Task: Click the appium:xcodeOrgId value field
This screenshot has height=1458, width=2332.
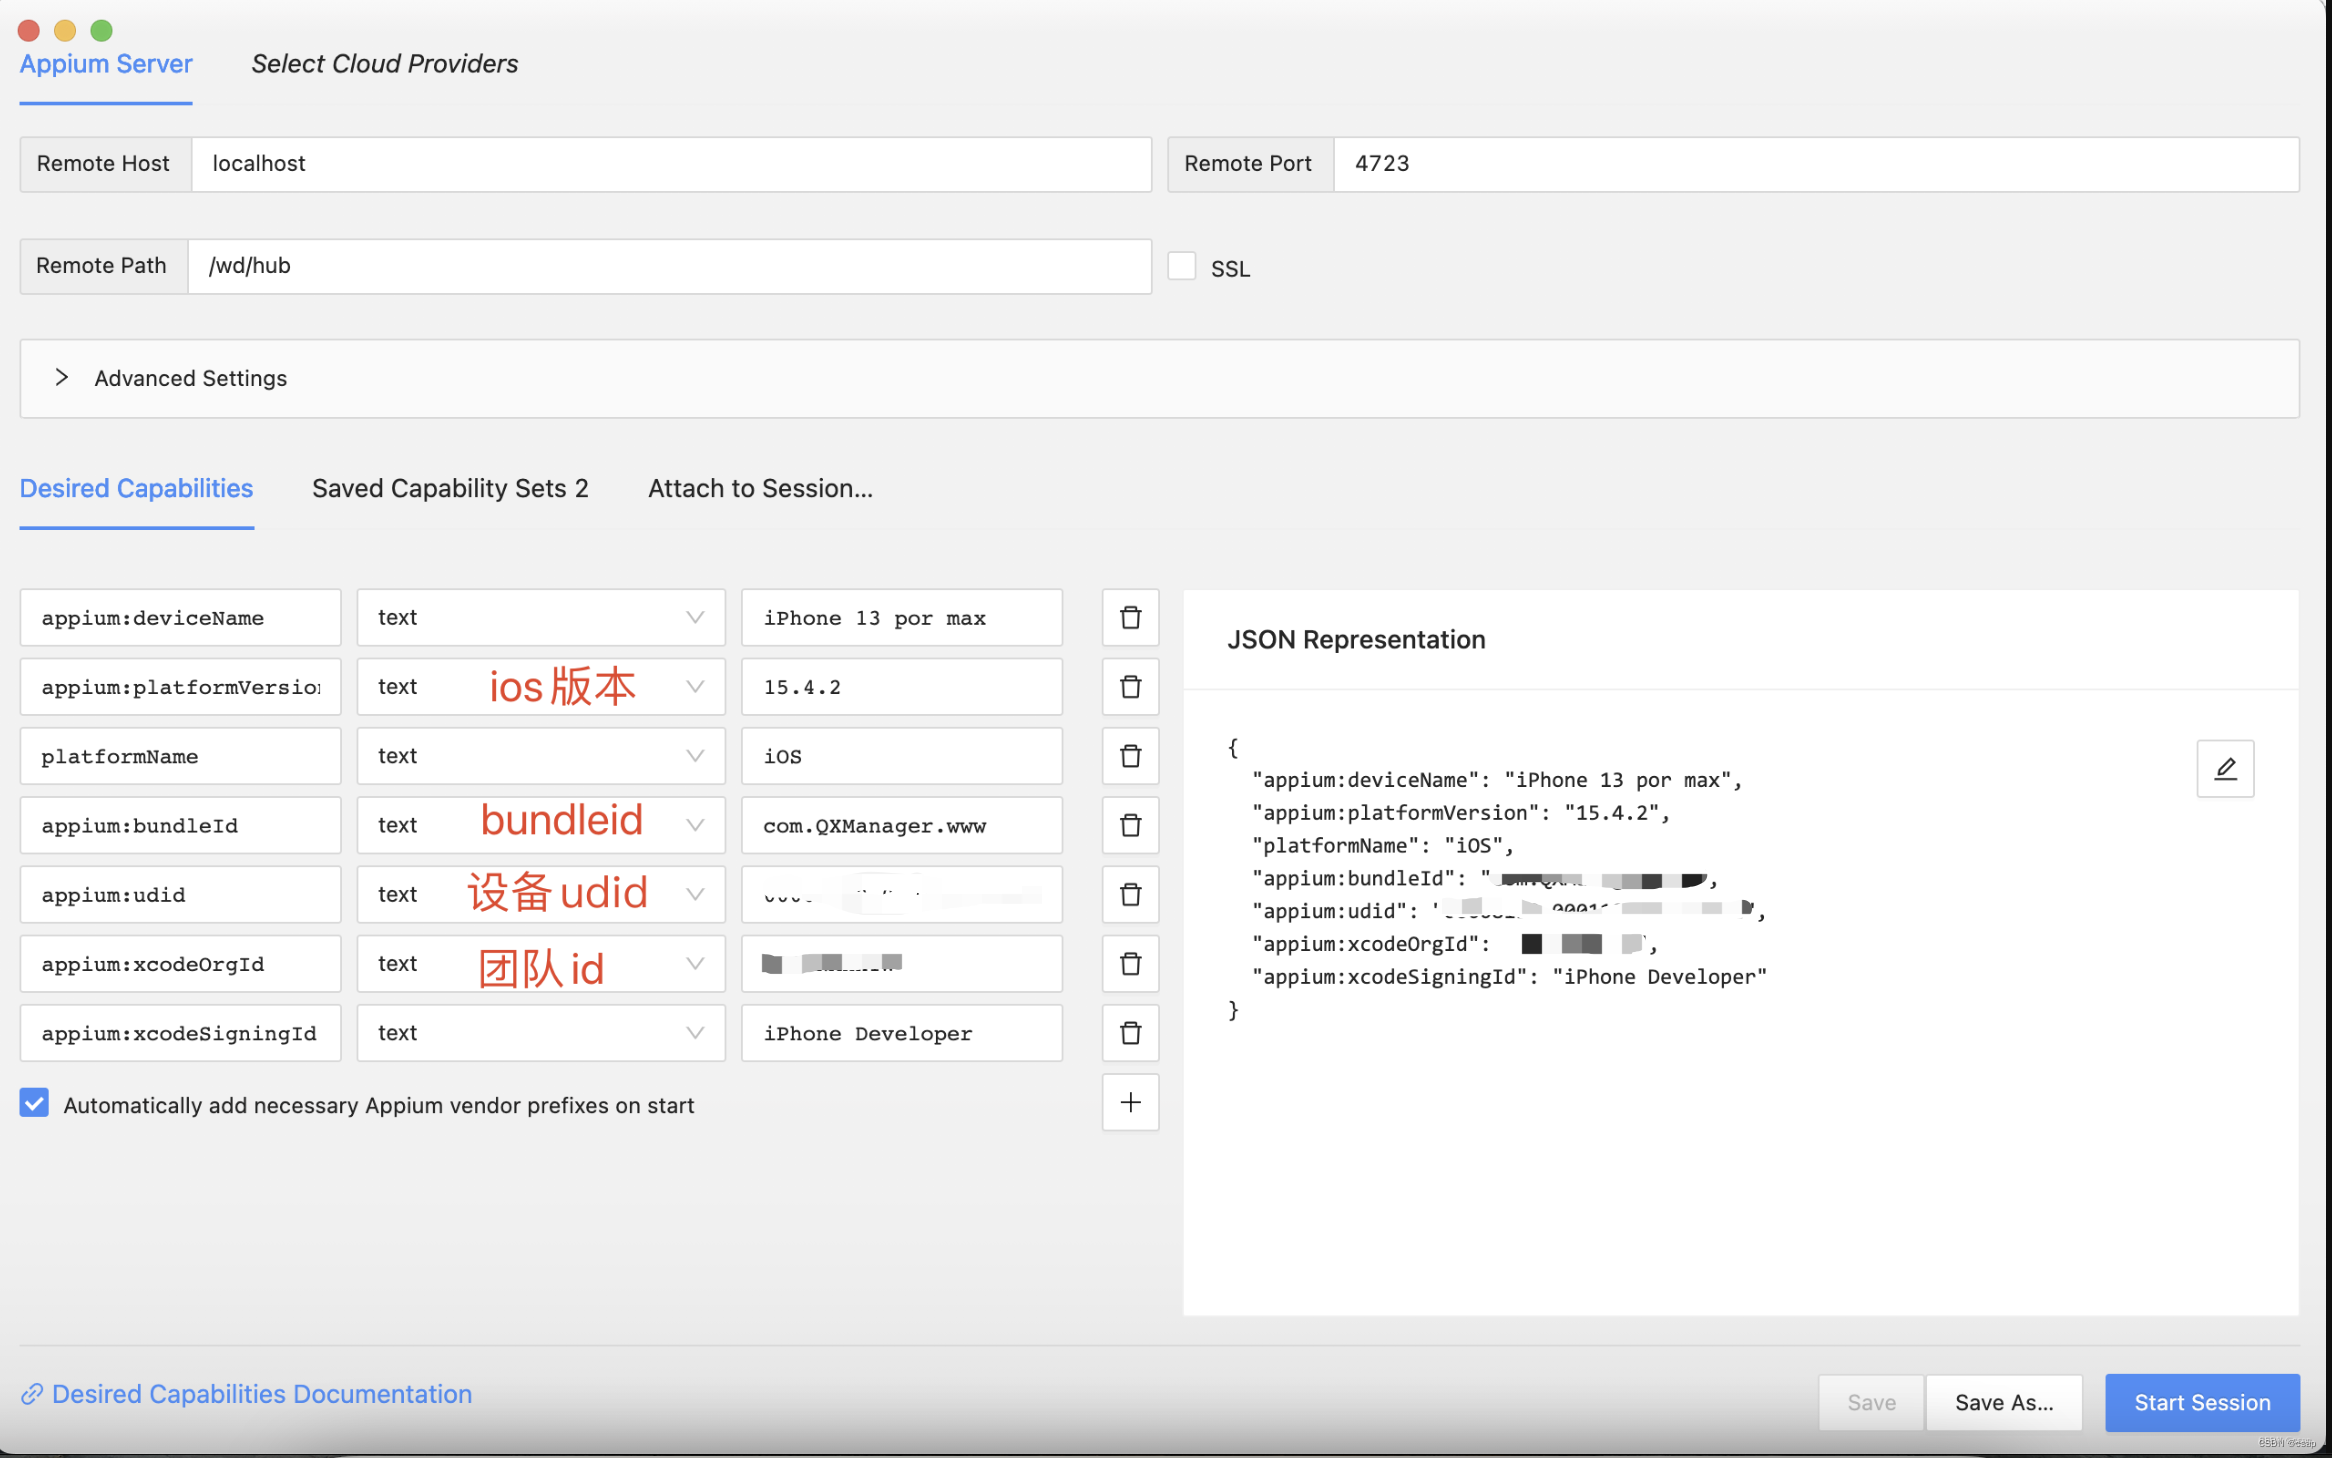Action: pyautogui.click(x=901, y=963)
